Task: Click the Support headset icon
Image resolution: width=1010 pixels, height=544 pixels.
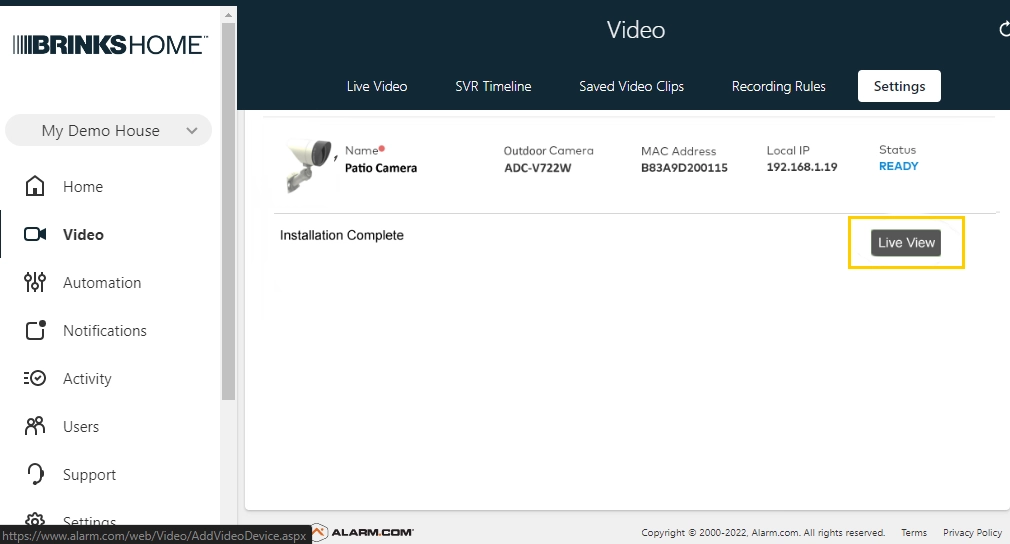Action: (35, 474)
